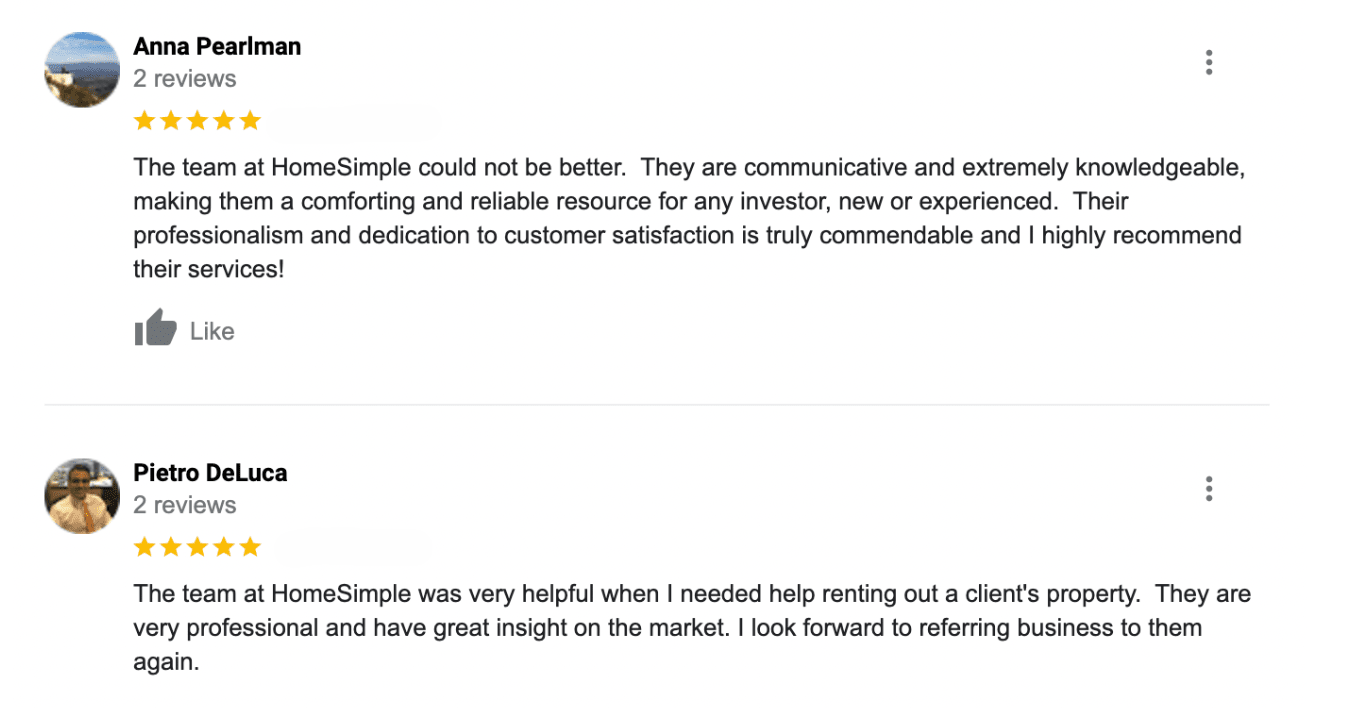Click the thumbs-up icon on Anna's review
The height and width of the screenshot is (708, 1350).
point(155,329)
